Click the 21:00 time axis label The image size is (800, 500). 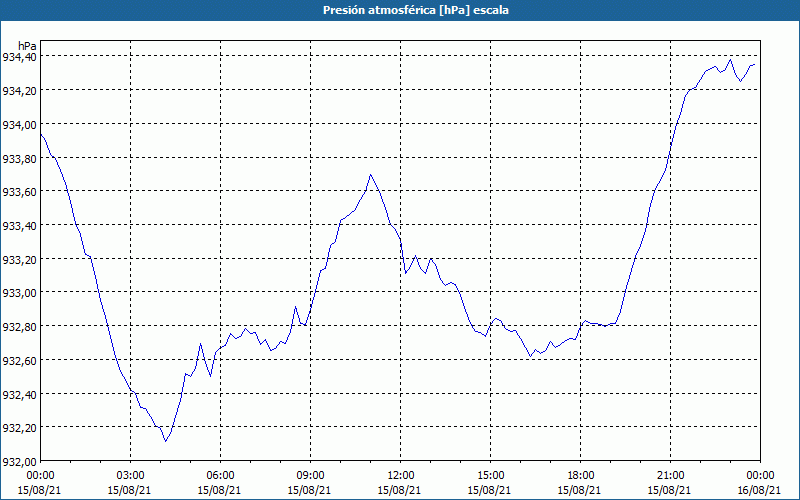point(670,476)
